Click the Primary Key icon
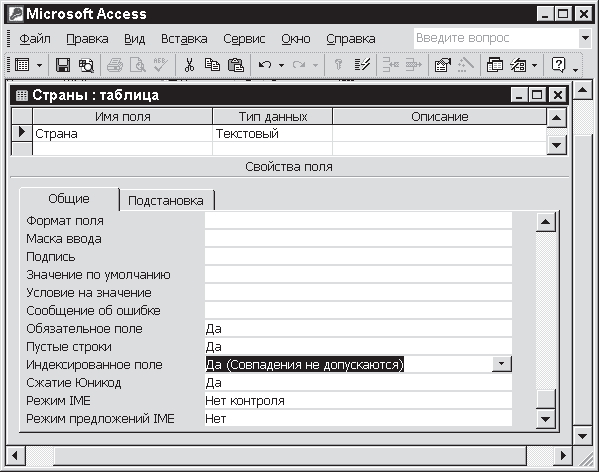 (x=338, y=65)
